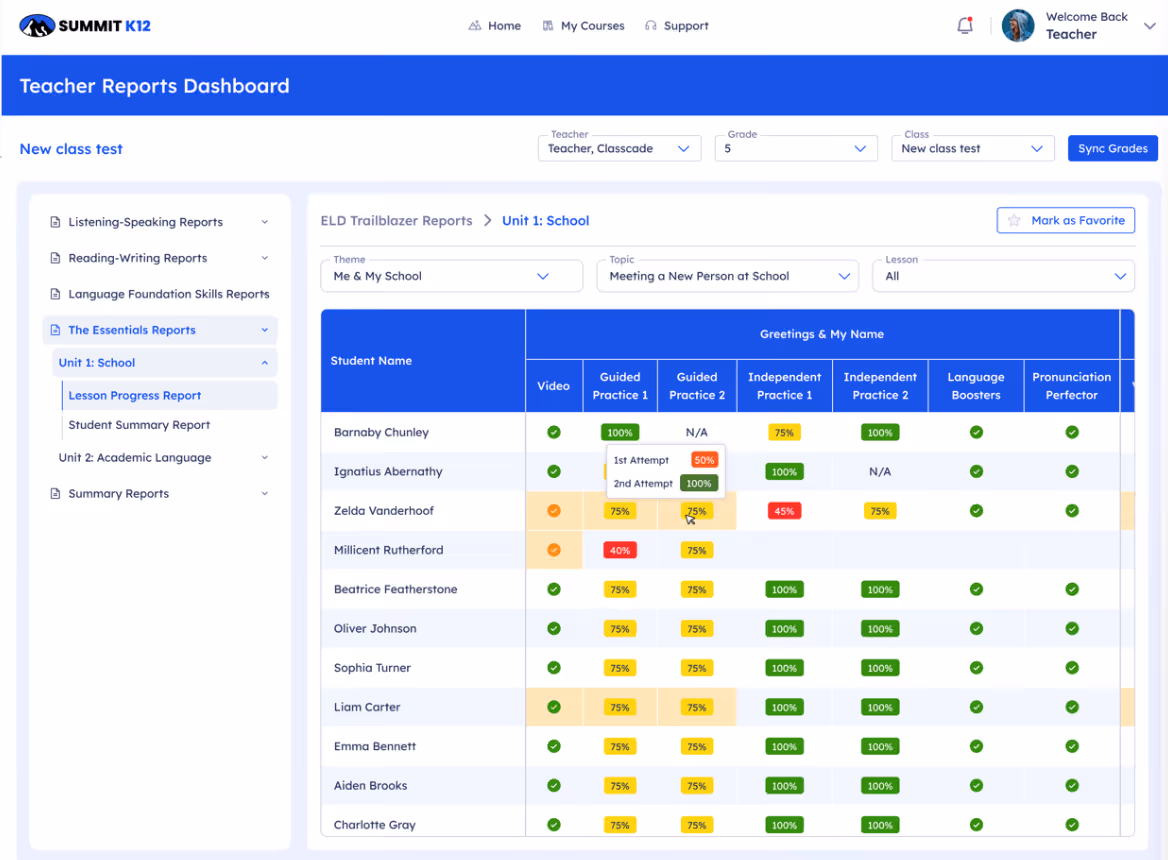Click Charlotte Gray's Video checkmark

pyautogui.click(x=553, y=825)
